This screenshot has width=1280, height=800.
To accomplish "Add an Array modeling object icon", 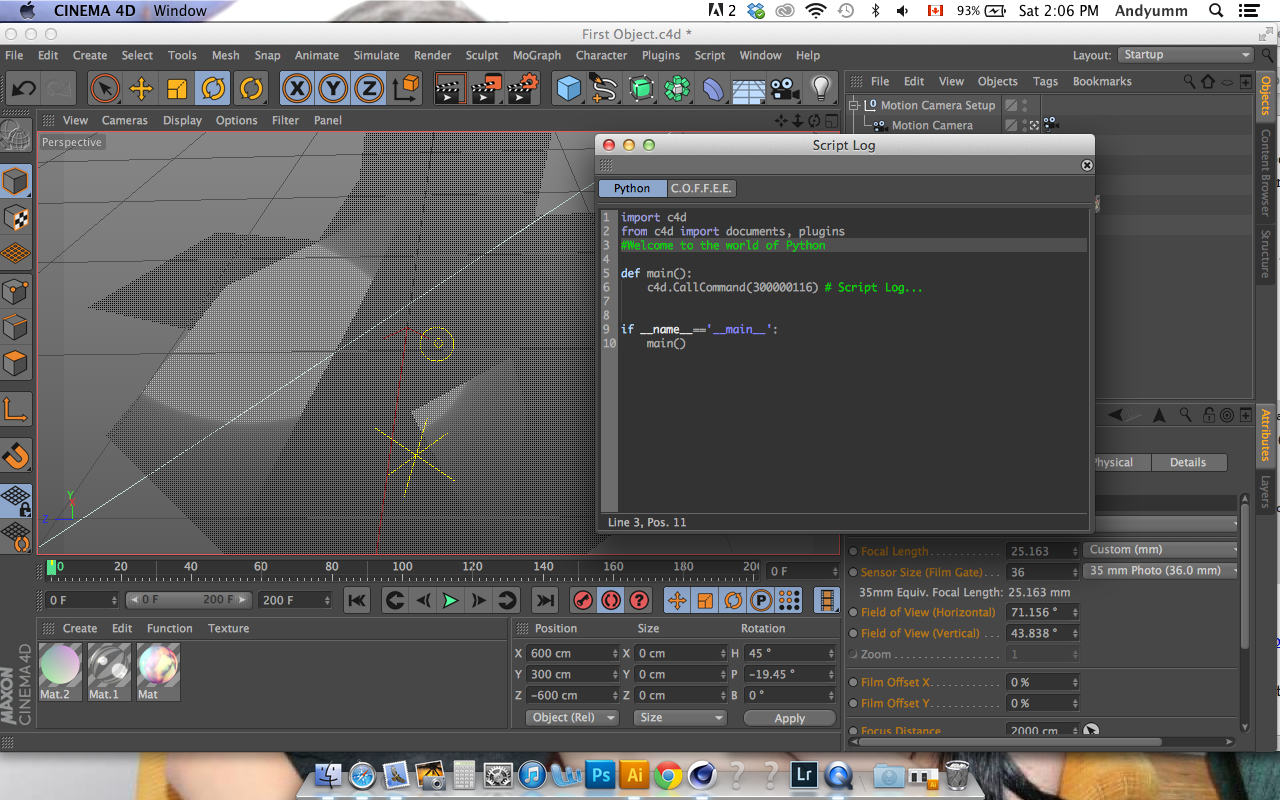I will coord(677,88).
